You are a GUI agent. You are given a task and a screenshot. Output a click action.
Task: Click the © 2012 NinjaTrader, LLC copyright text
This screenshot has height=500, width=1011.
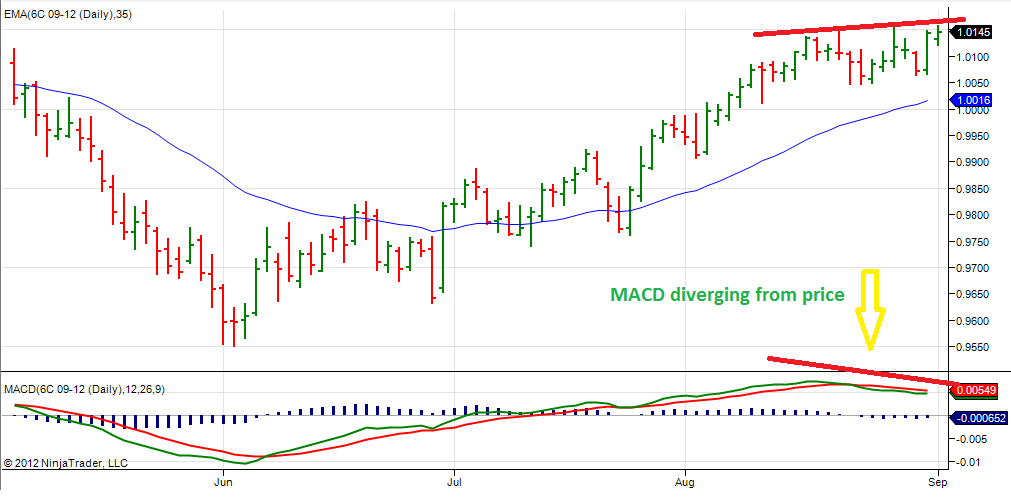tap(65, 463)
